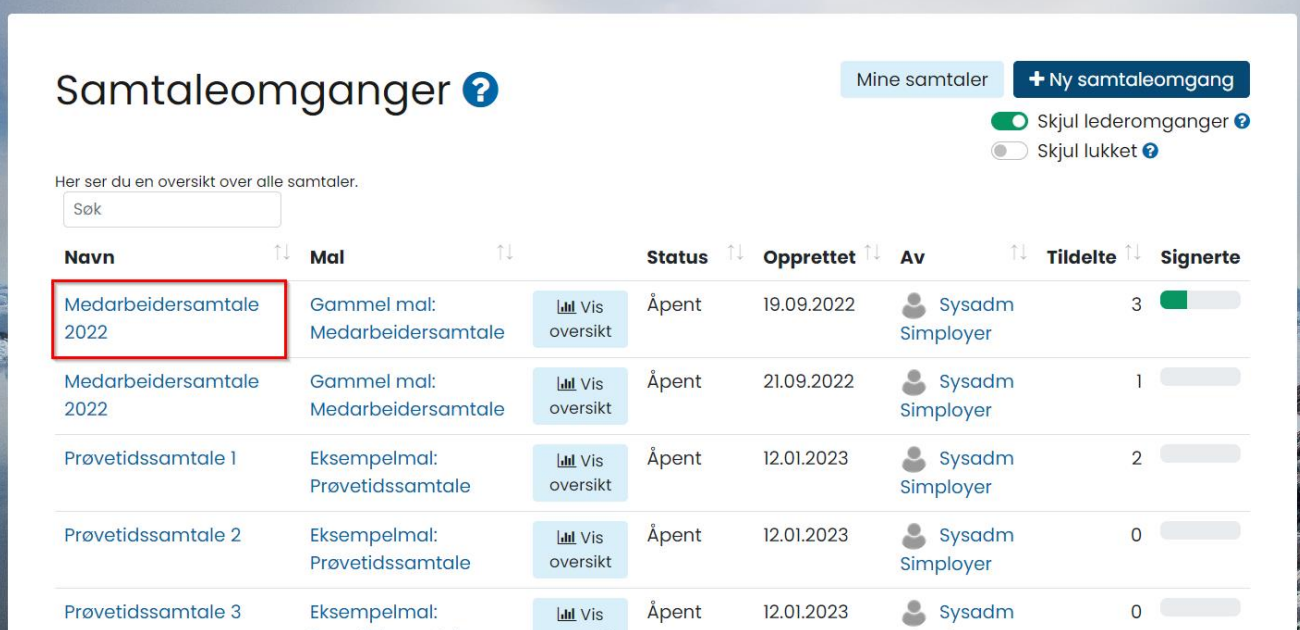The height and width of the screenshot is (630, 1300).
Task: Click Sysadm user avatar in 21.09.2022 row
Action: pos(914,382)
